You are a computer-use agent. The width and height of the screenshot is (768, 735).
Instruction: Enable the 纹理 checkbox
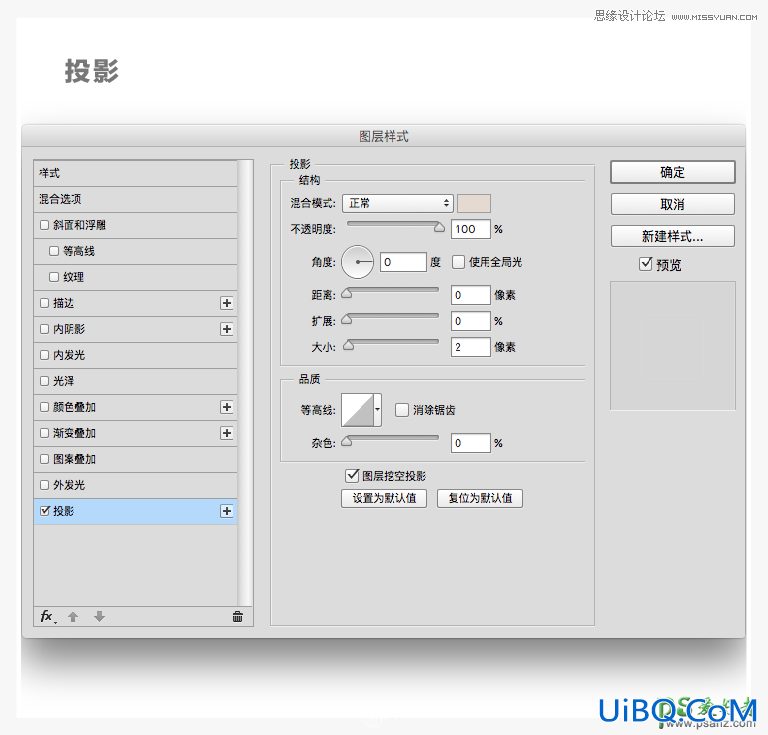(54, 277)
